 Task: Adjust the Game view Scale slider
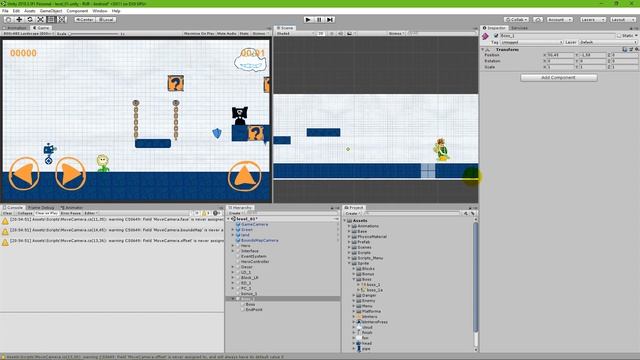(96, 33)
